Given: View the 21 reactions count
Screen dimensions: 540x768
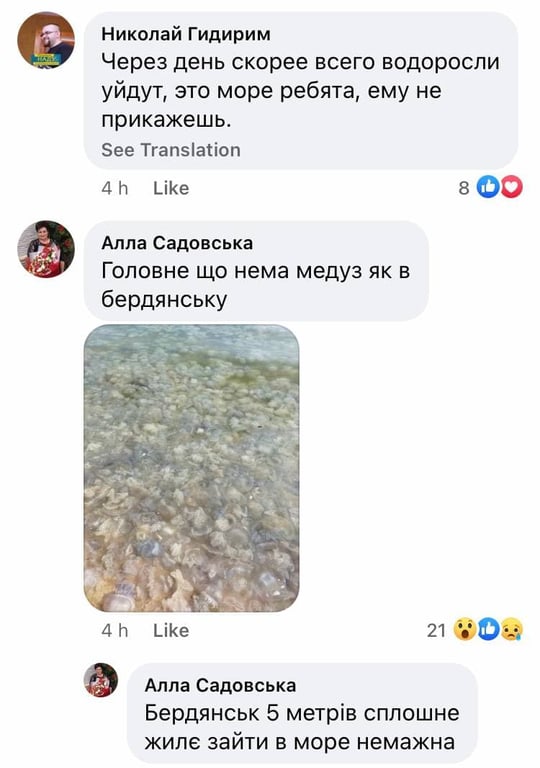Looking at the screenshot, I should (x=436, y=630).
